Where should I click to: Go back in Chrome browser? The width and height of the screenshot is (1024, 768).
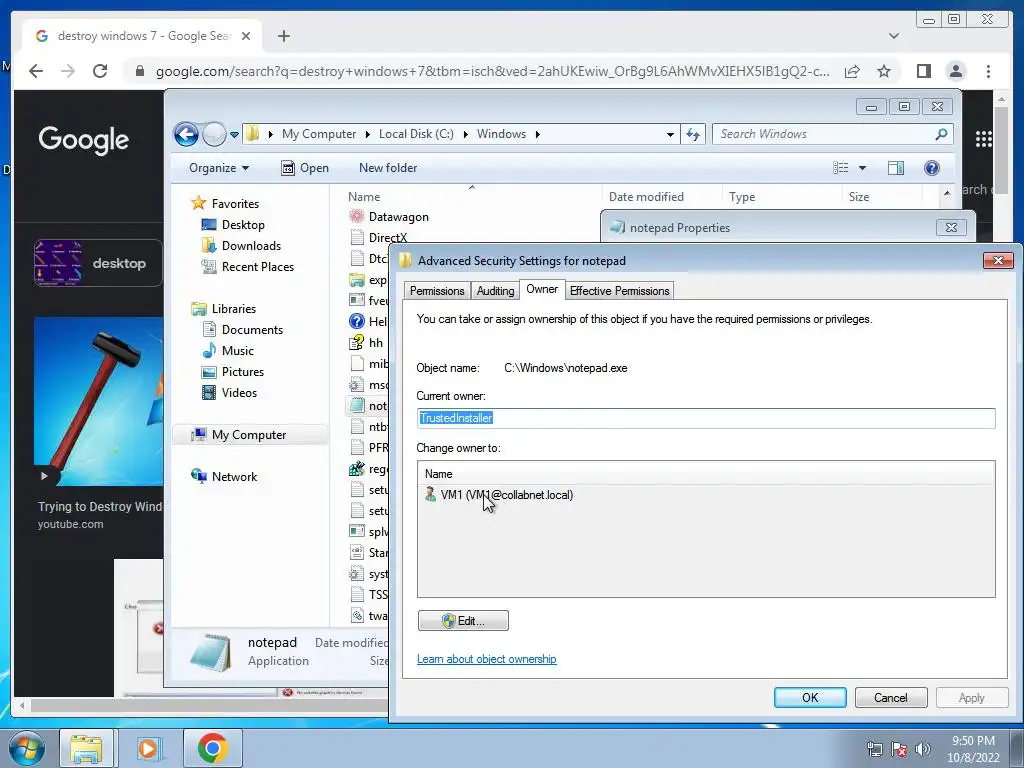(36, 71)
